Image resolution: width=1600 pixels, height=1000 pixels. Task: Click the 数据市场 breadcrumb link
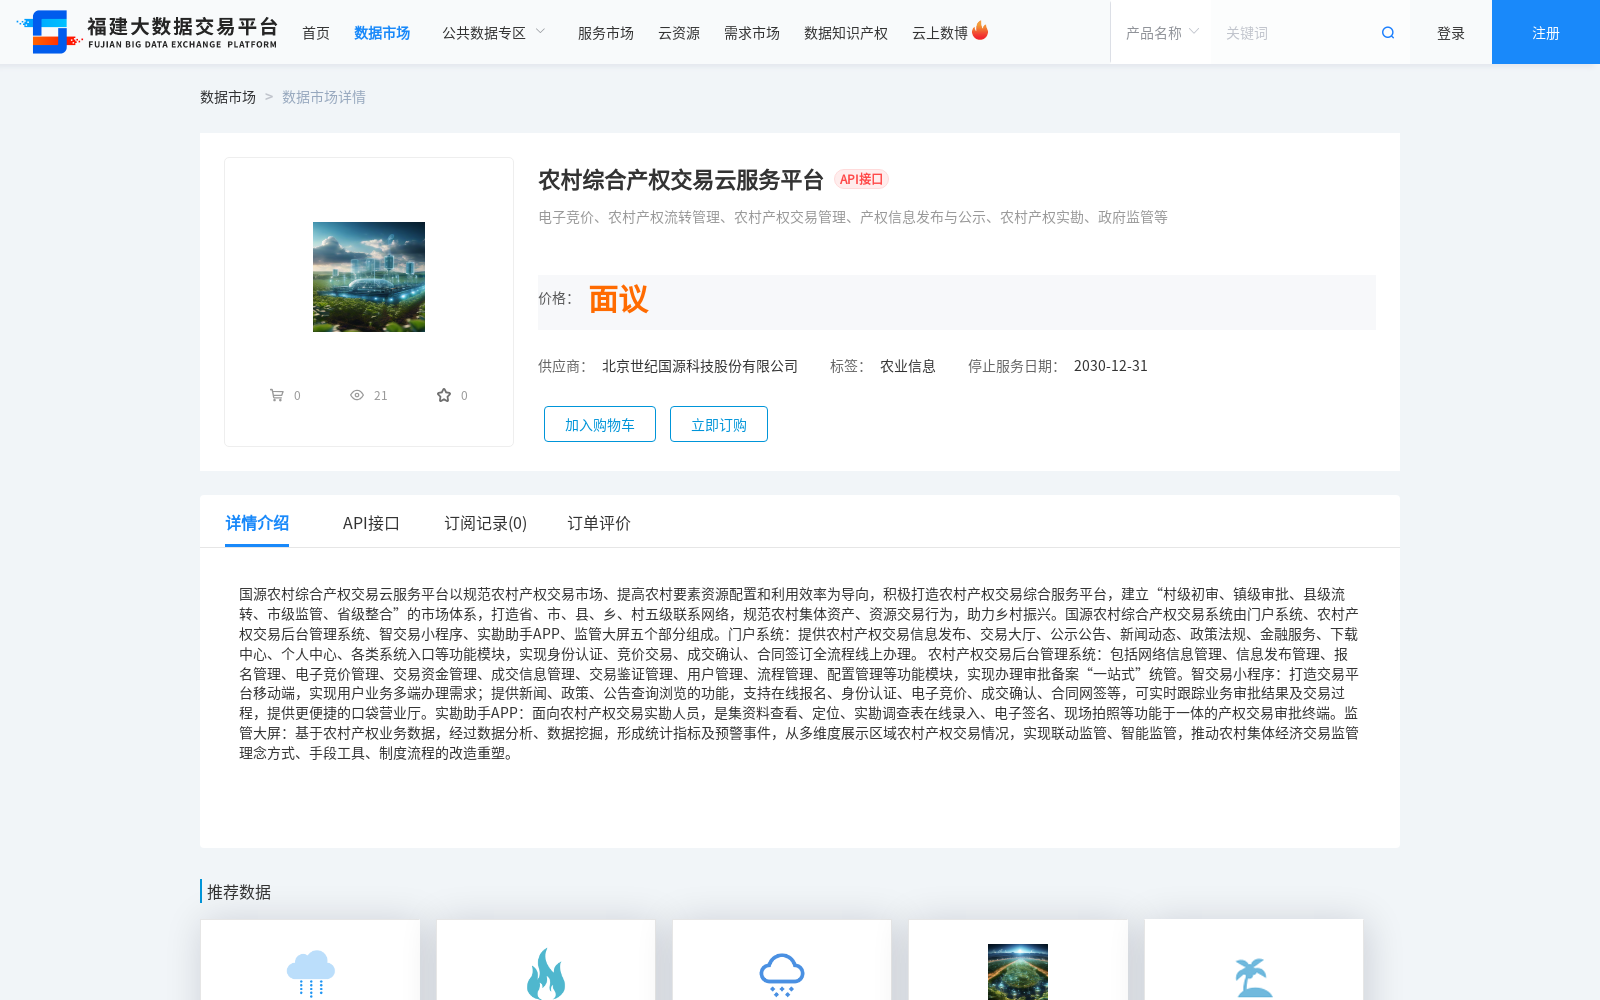pyautogui.click(x=228, y=97)
